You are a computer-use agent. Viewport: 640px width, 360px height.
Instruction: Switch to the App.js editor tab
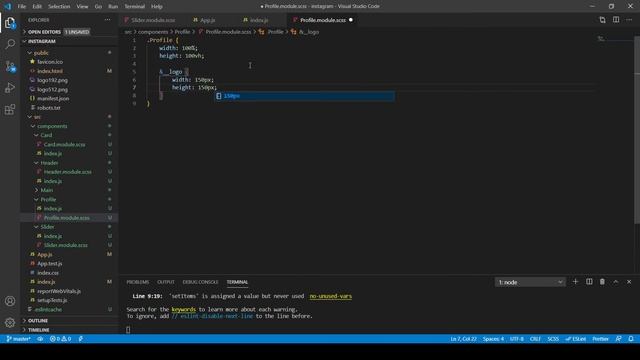(208, 20)
